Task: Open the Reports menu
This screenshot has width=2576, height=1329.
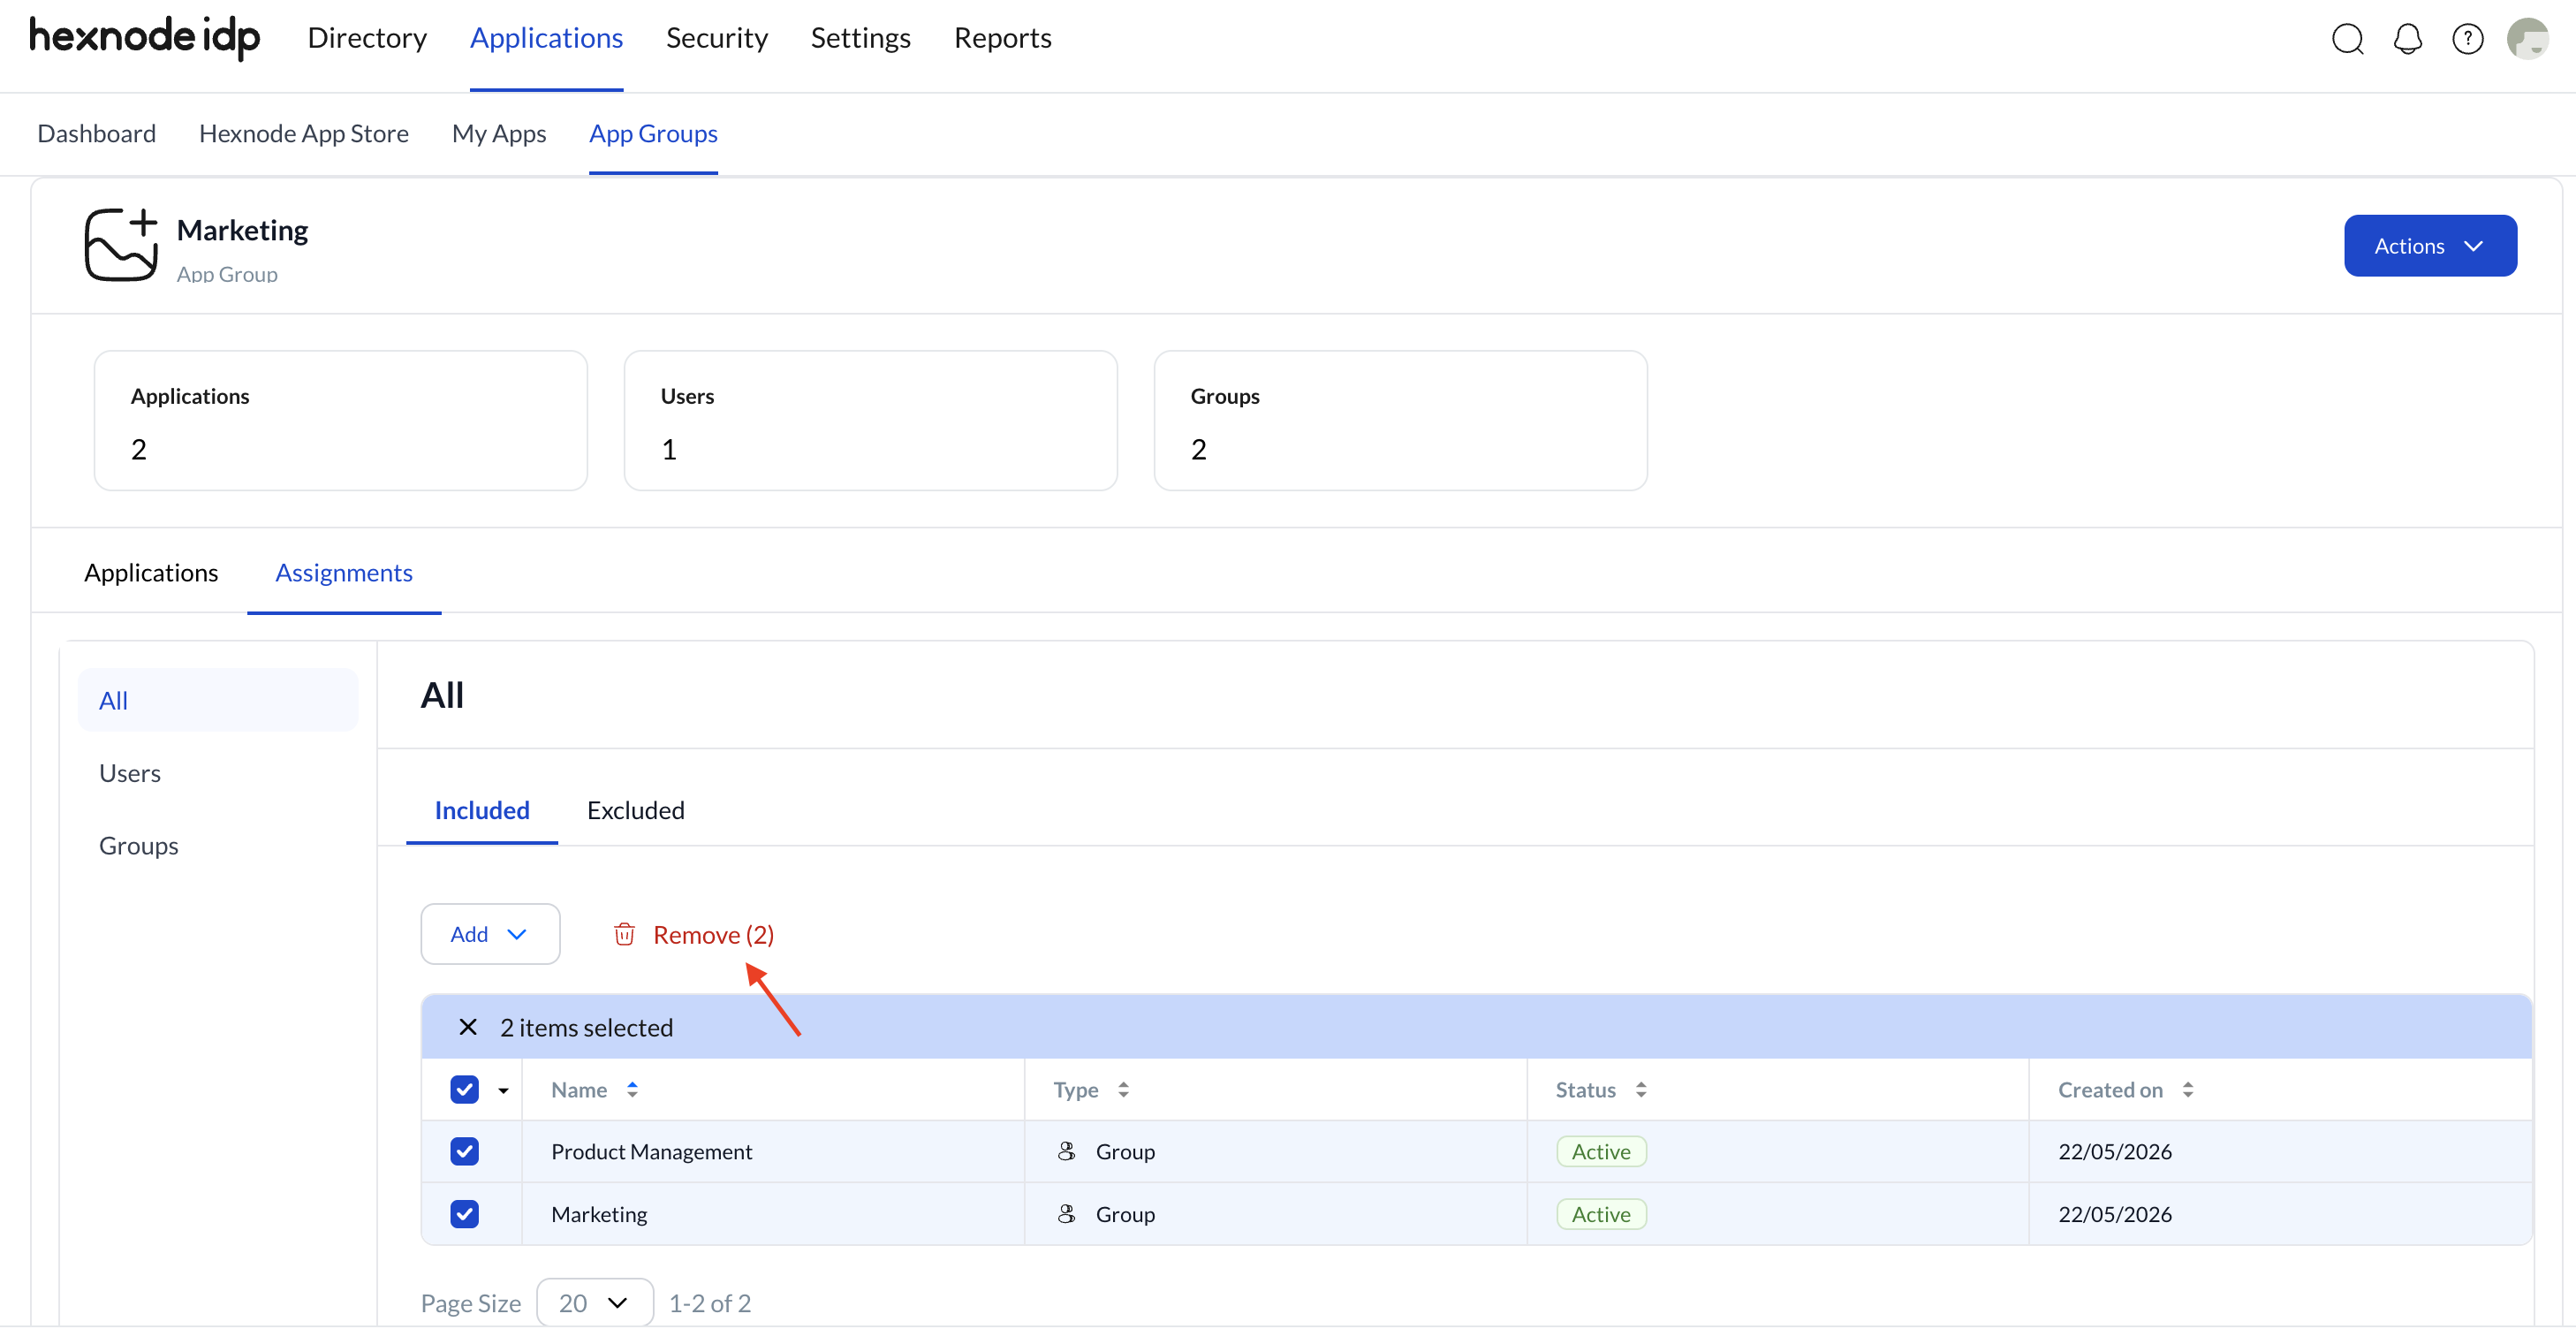Action: 1002,38
